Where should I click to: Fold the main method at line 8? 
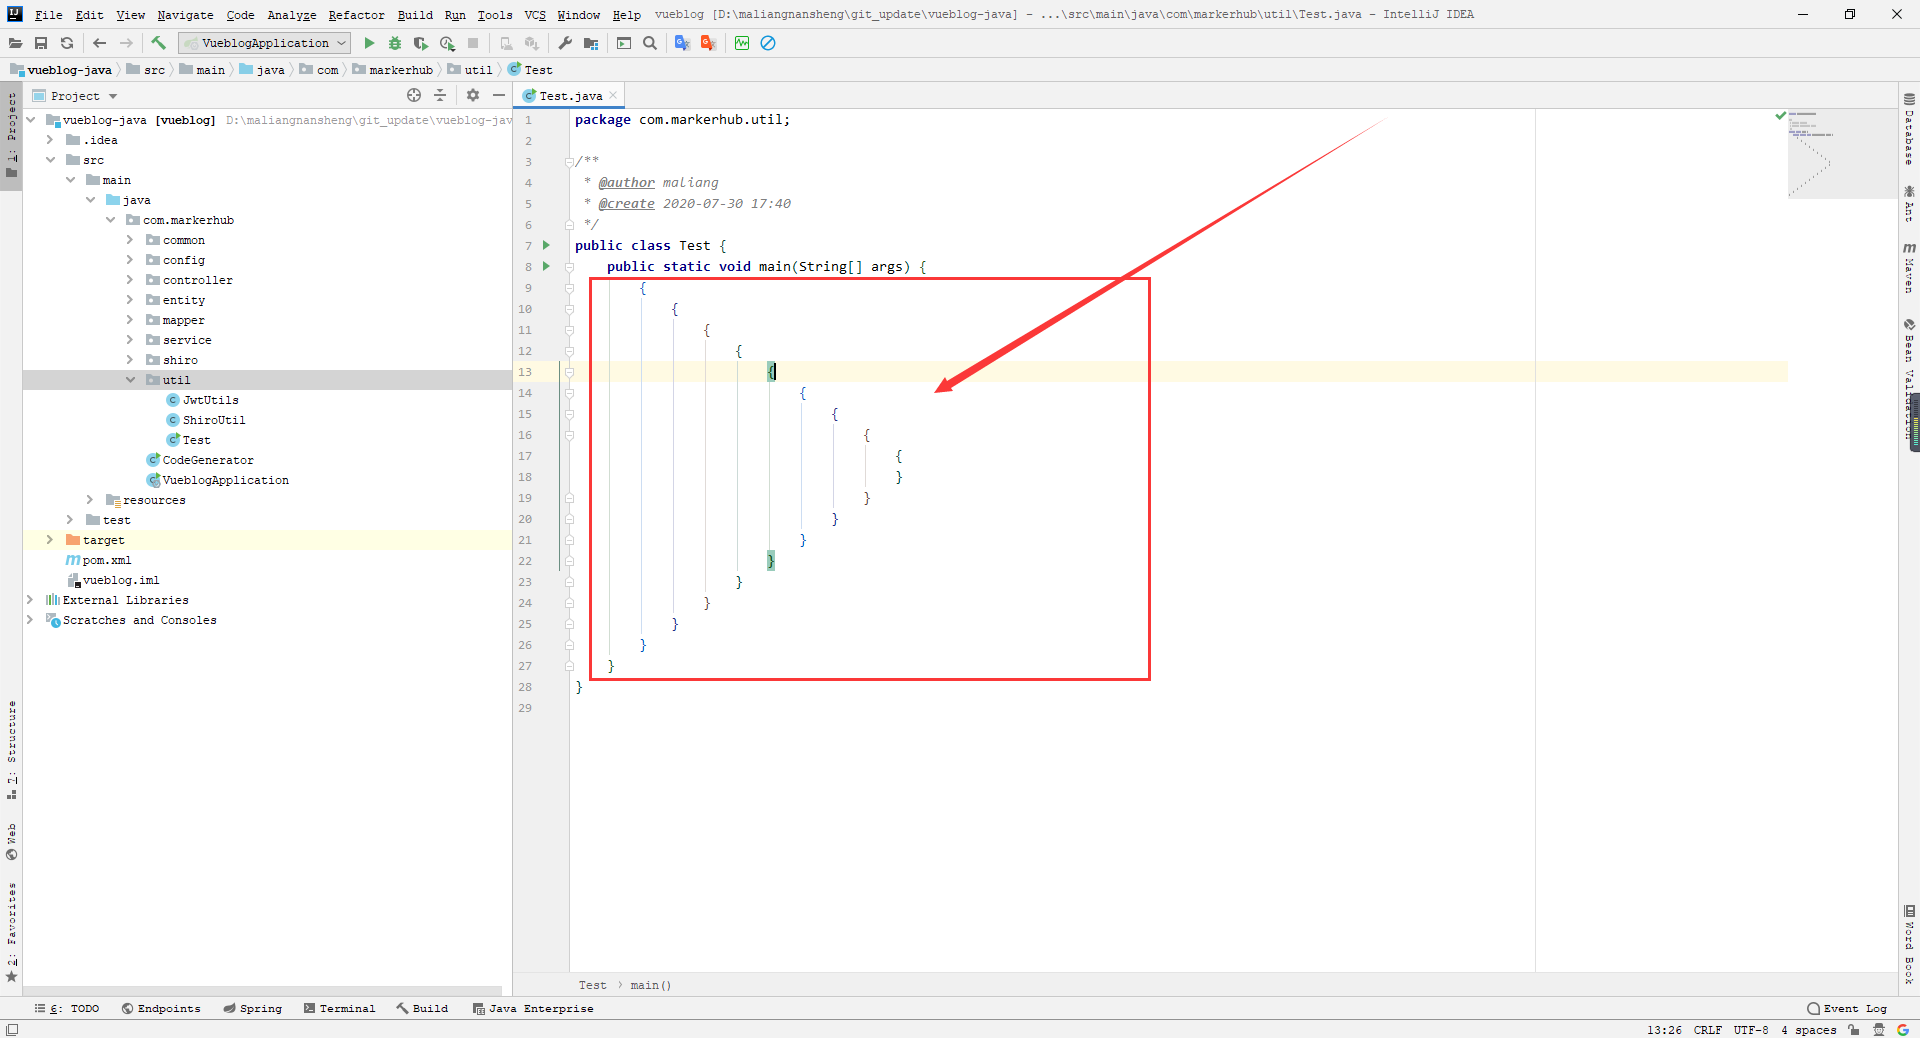coord(569,267)
